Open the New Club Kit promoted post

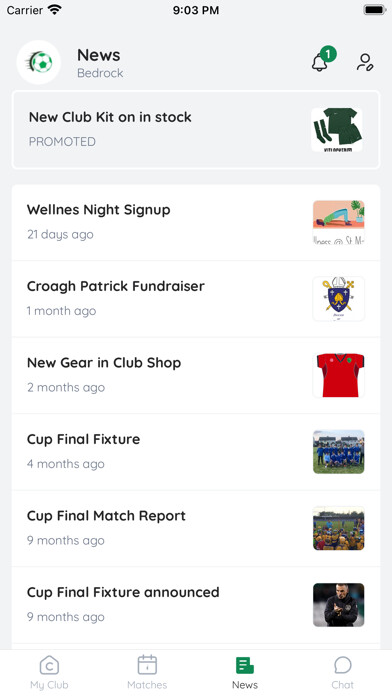[196, 130]
